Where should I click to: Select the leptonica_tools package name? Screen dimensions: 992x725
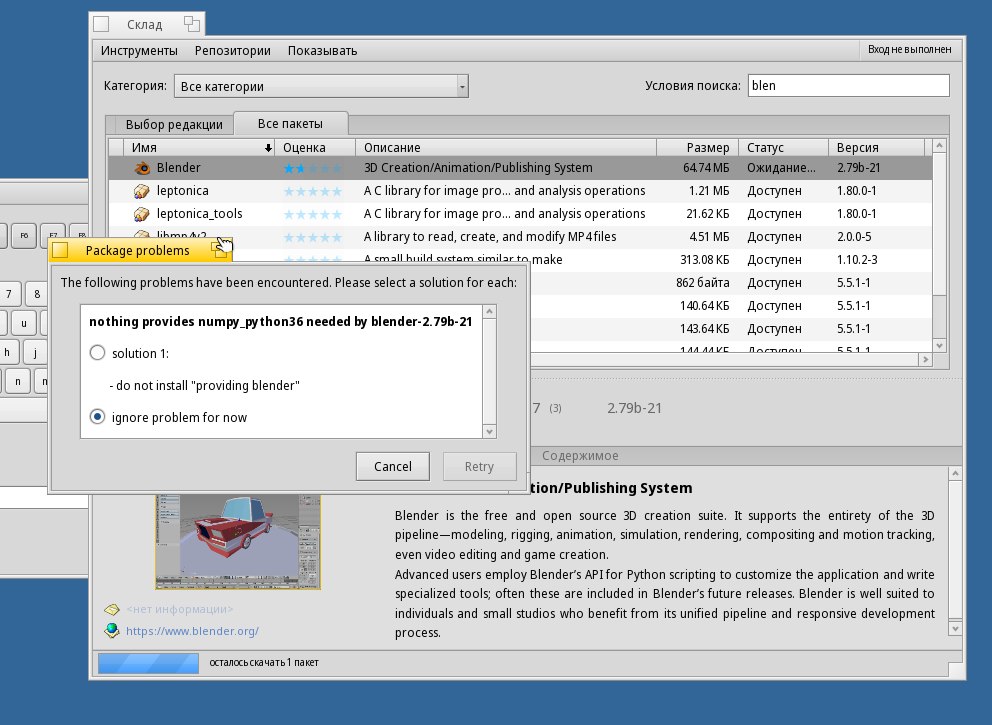(199, 214)
